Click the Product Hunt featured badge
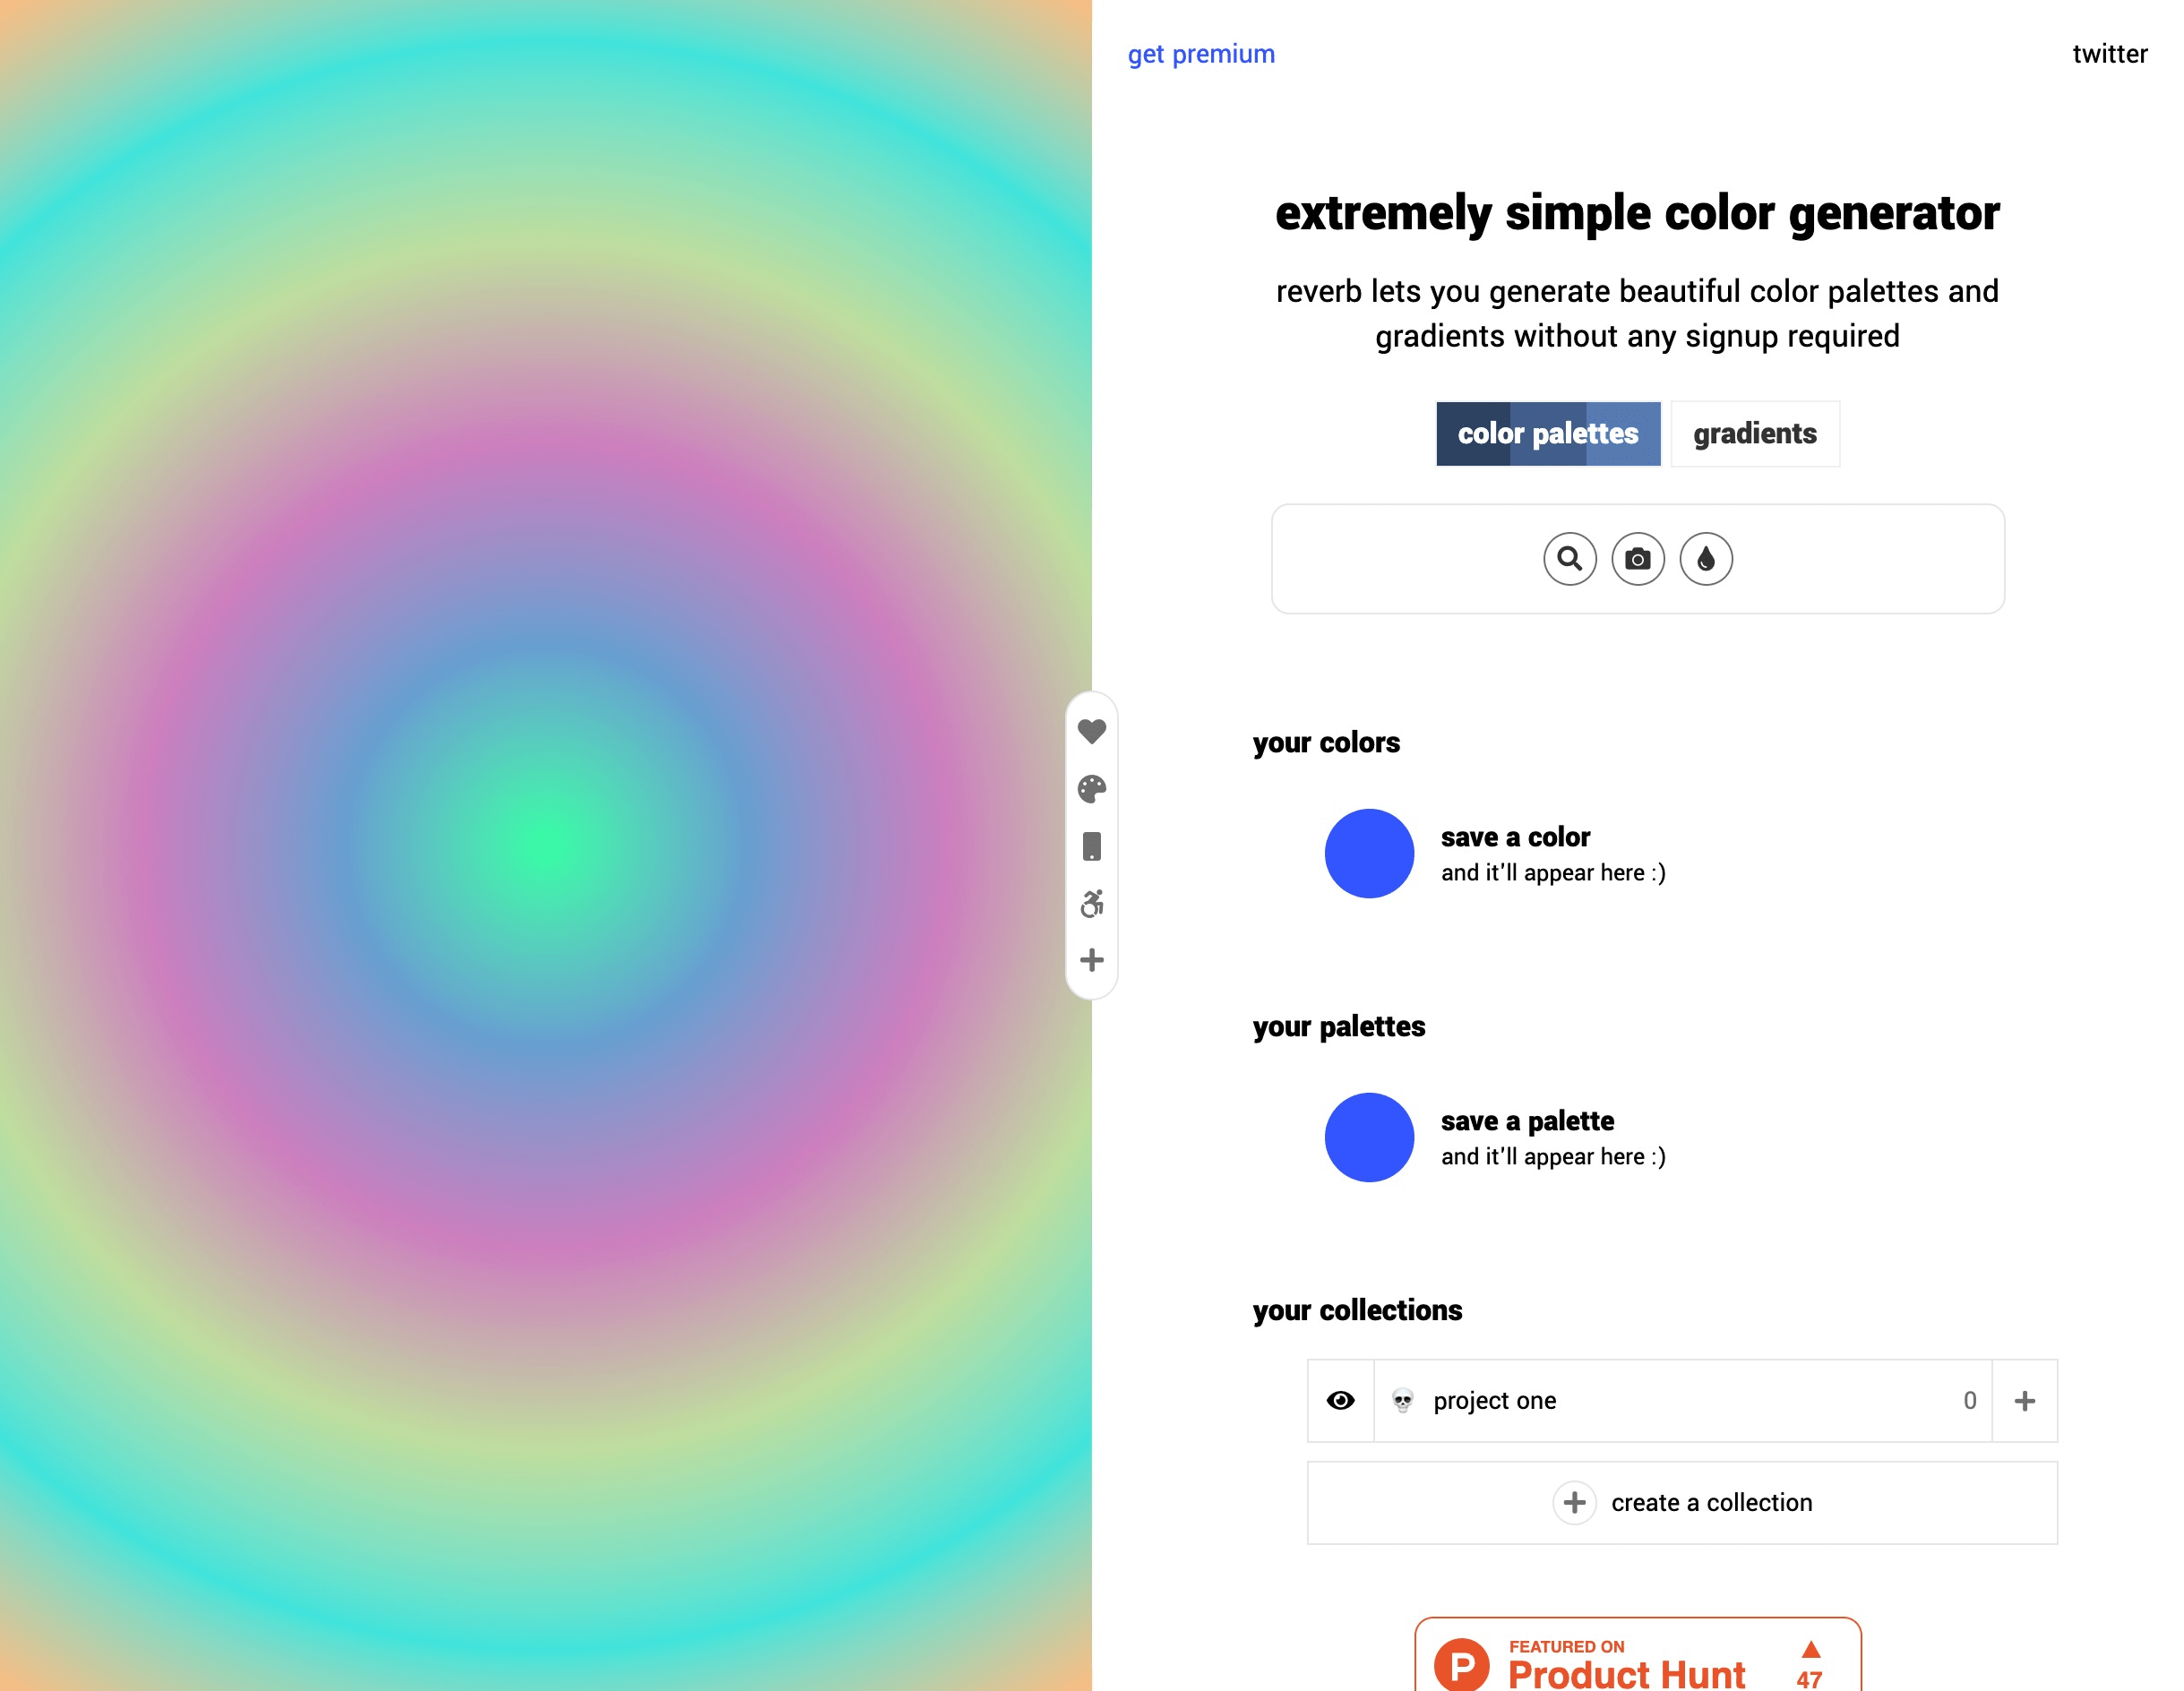 click(1638, 1662)
